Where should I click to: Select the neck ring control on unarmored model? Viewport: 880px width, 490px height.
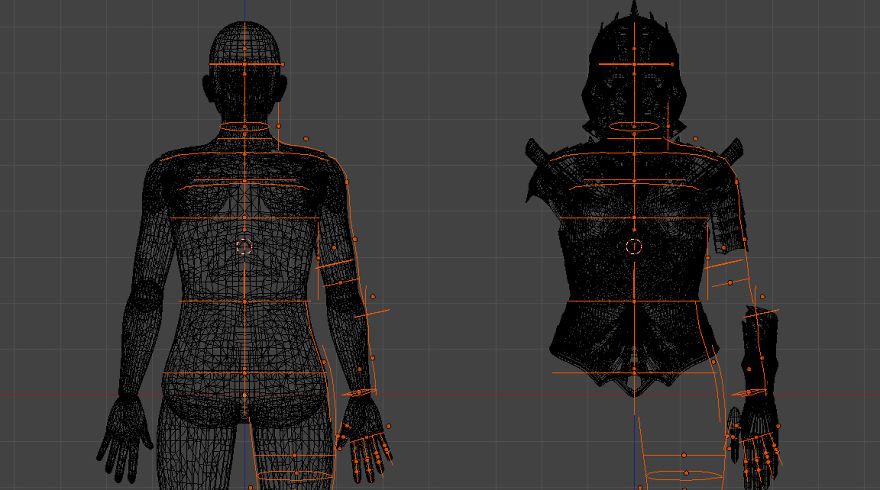[245, 127]
